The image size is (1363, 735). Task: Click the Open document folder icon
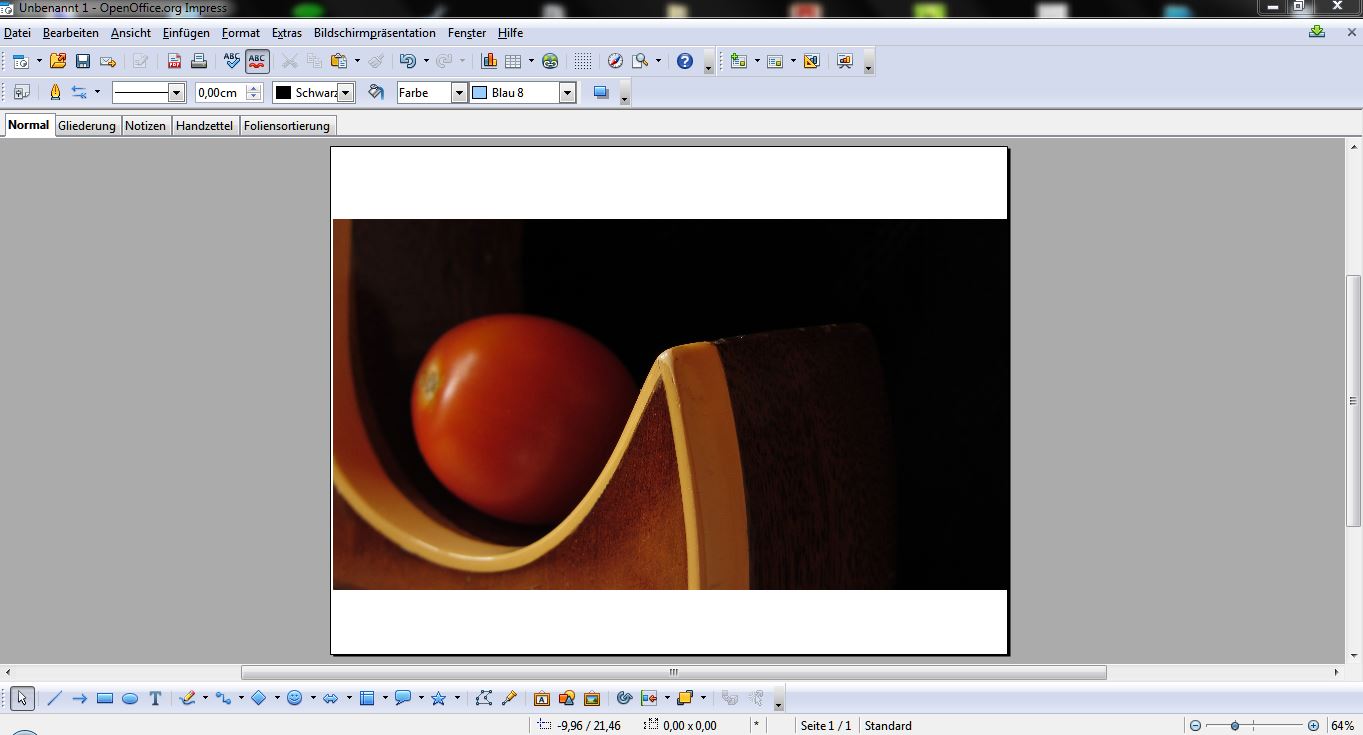(x=58, y=61)
